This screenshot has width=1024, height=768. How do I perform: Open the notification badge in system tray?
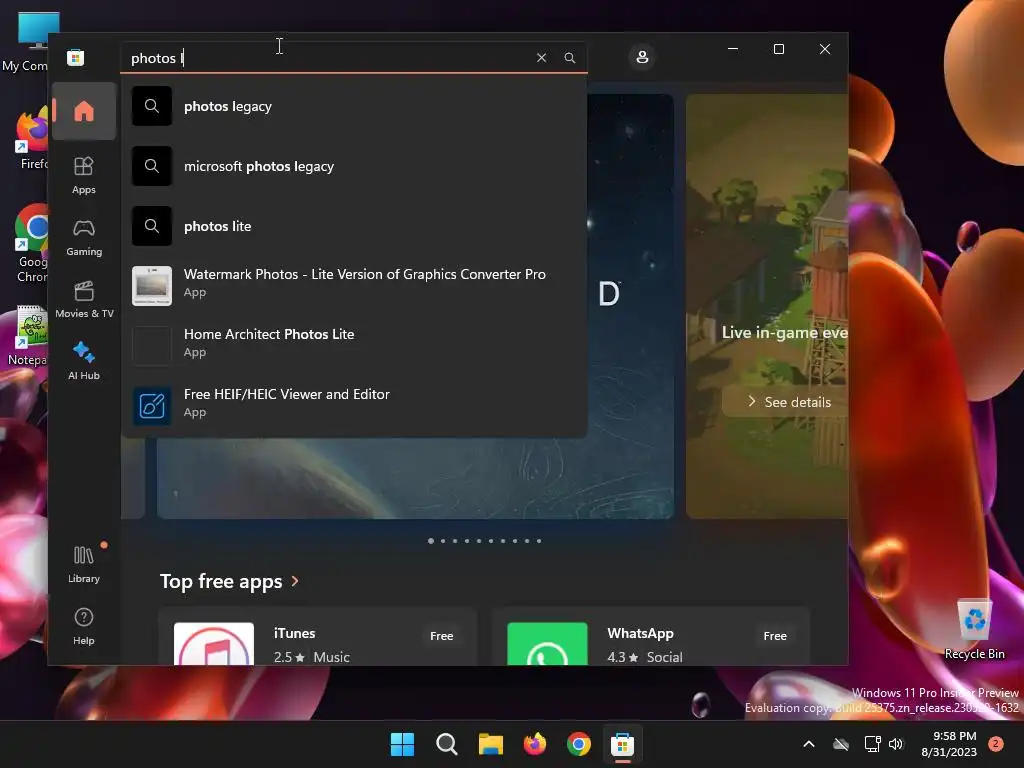point(996,744)
